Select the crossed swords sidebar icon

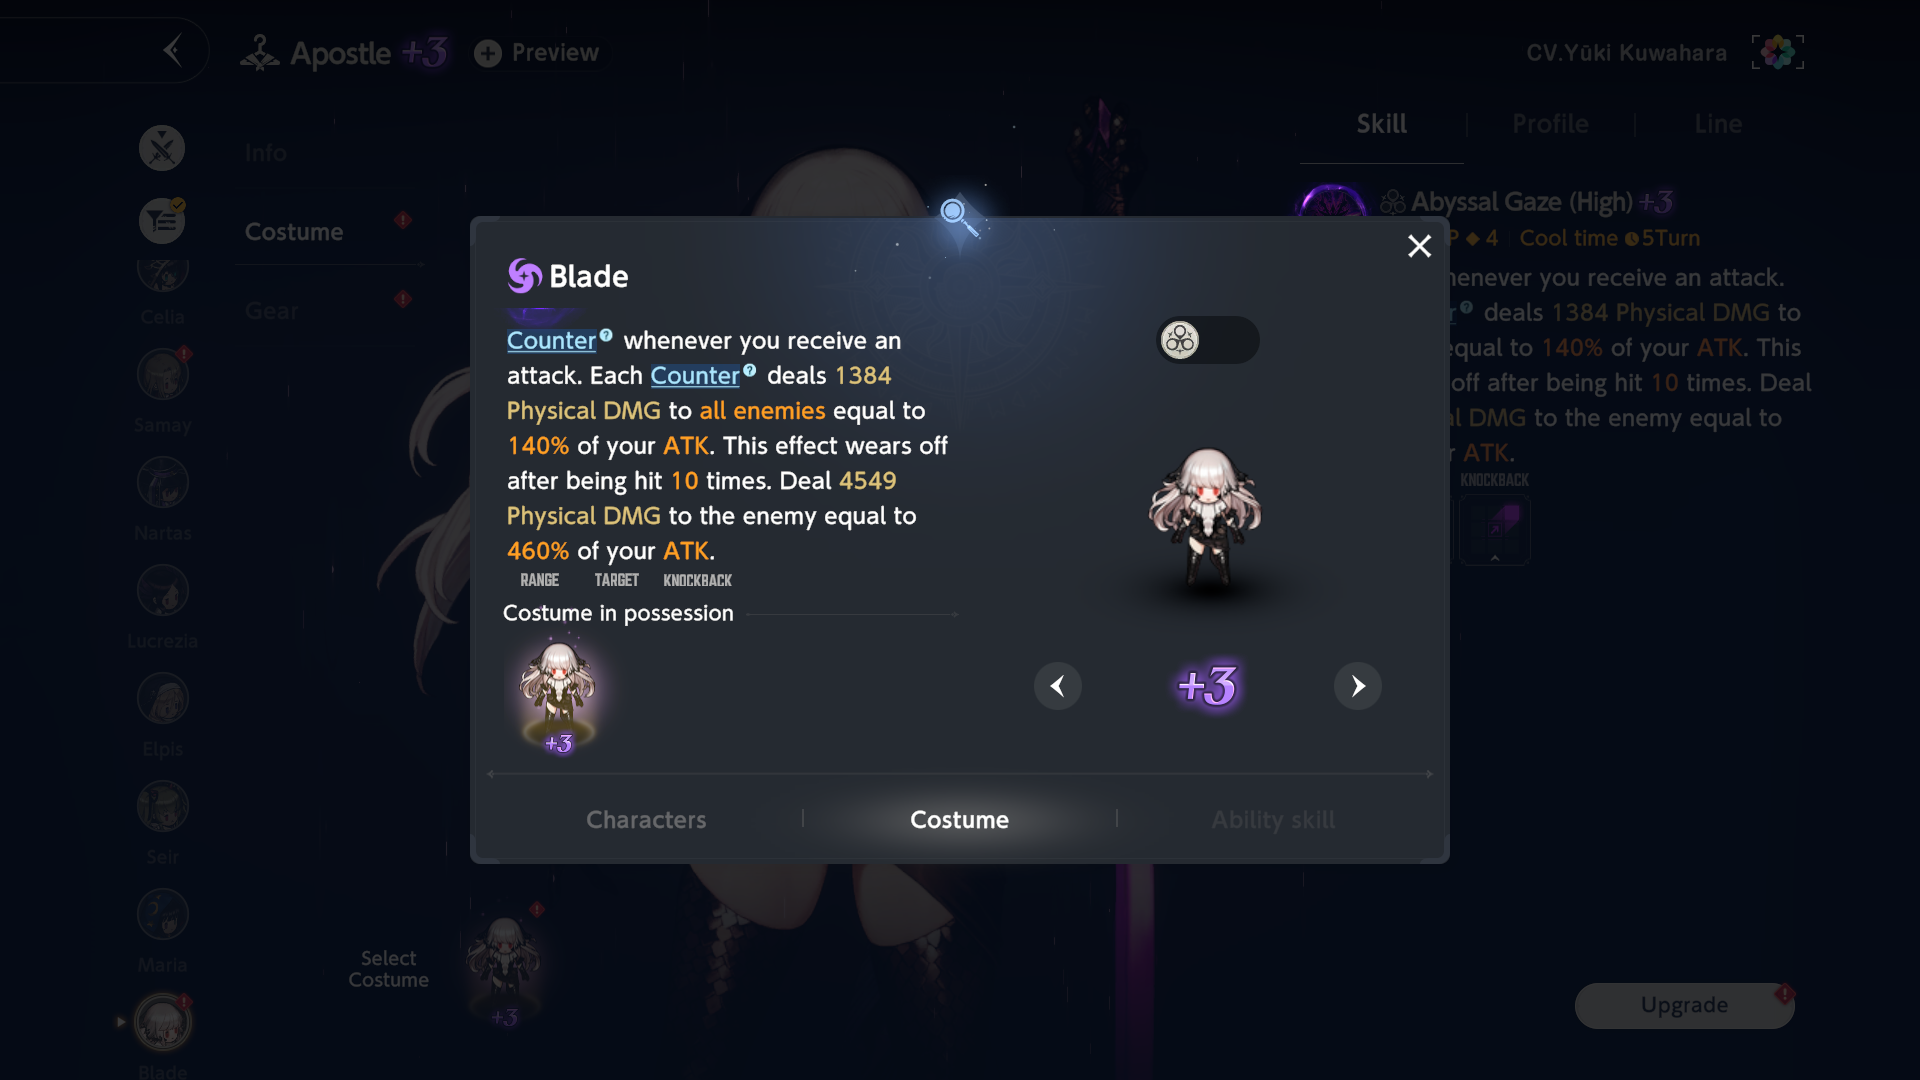pos(162,148)
